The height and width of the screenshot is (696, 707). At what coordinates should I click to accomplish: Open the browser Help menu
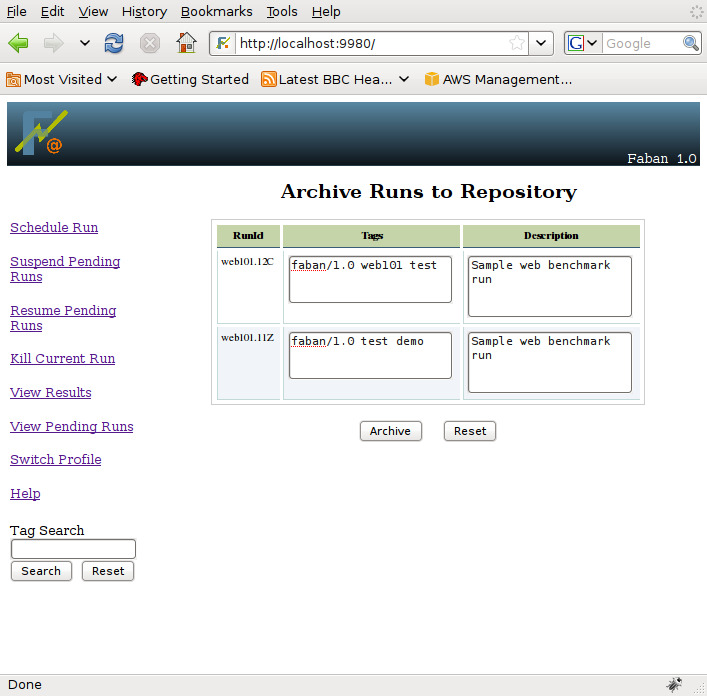326,11
